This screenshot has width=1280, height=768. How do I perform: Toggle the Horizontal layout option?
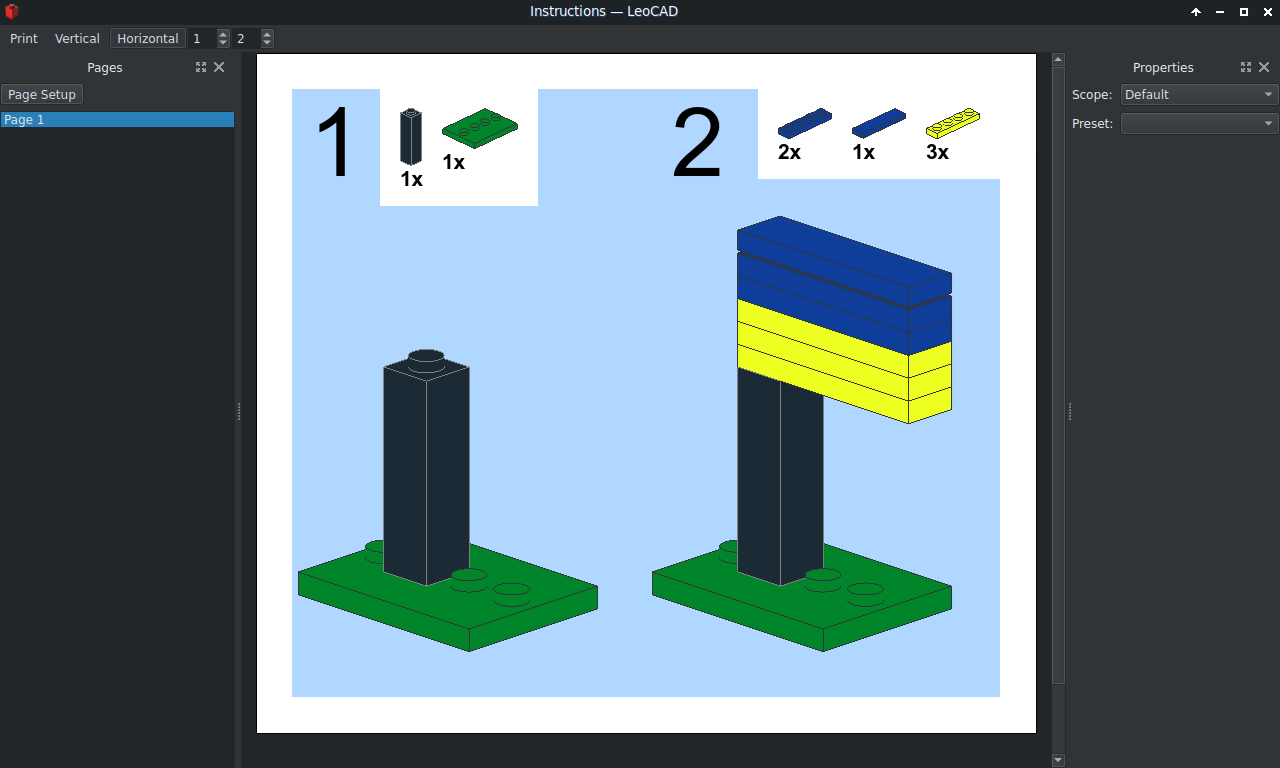(x=147, y=38)
